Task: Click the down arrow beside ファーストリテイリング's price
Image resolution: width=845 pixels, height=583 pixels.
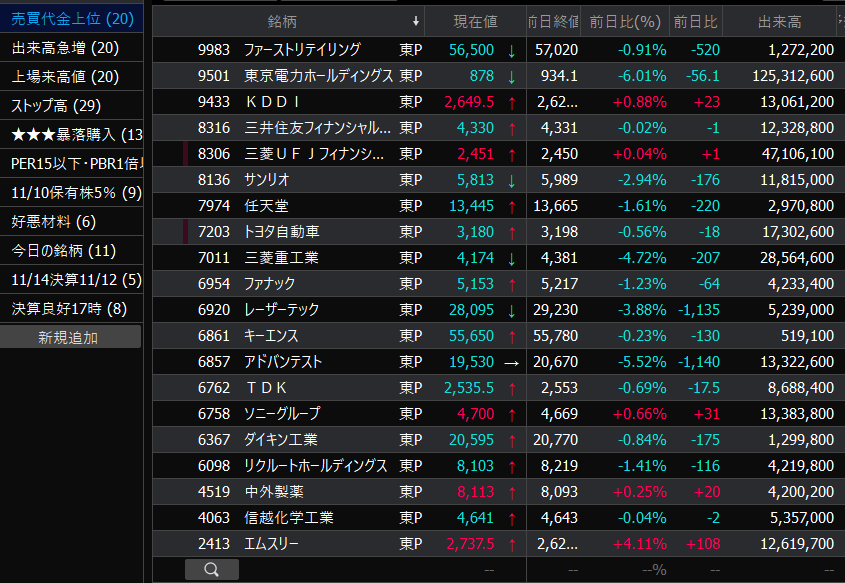Action: click(512, 50)
